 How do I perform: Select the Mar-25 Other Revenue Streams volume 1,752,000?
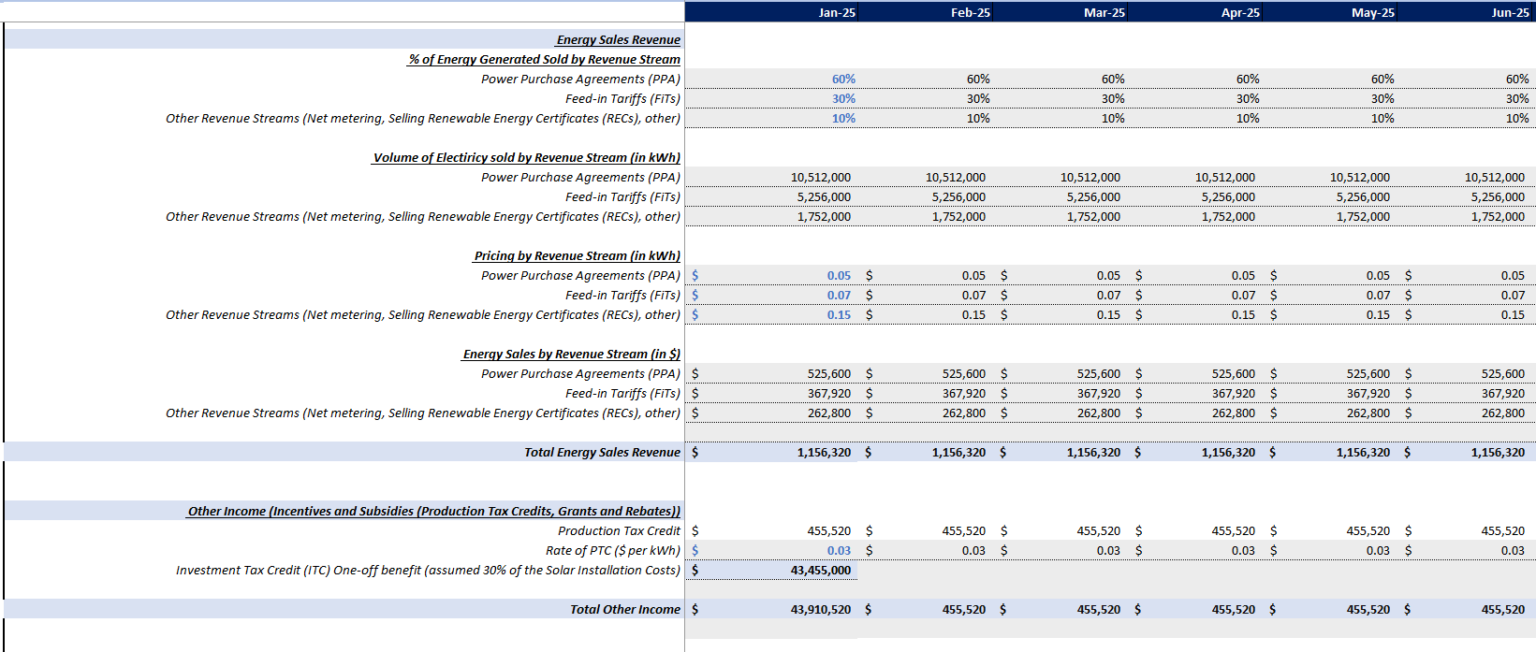coord(1061,217)
